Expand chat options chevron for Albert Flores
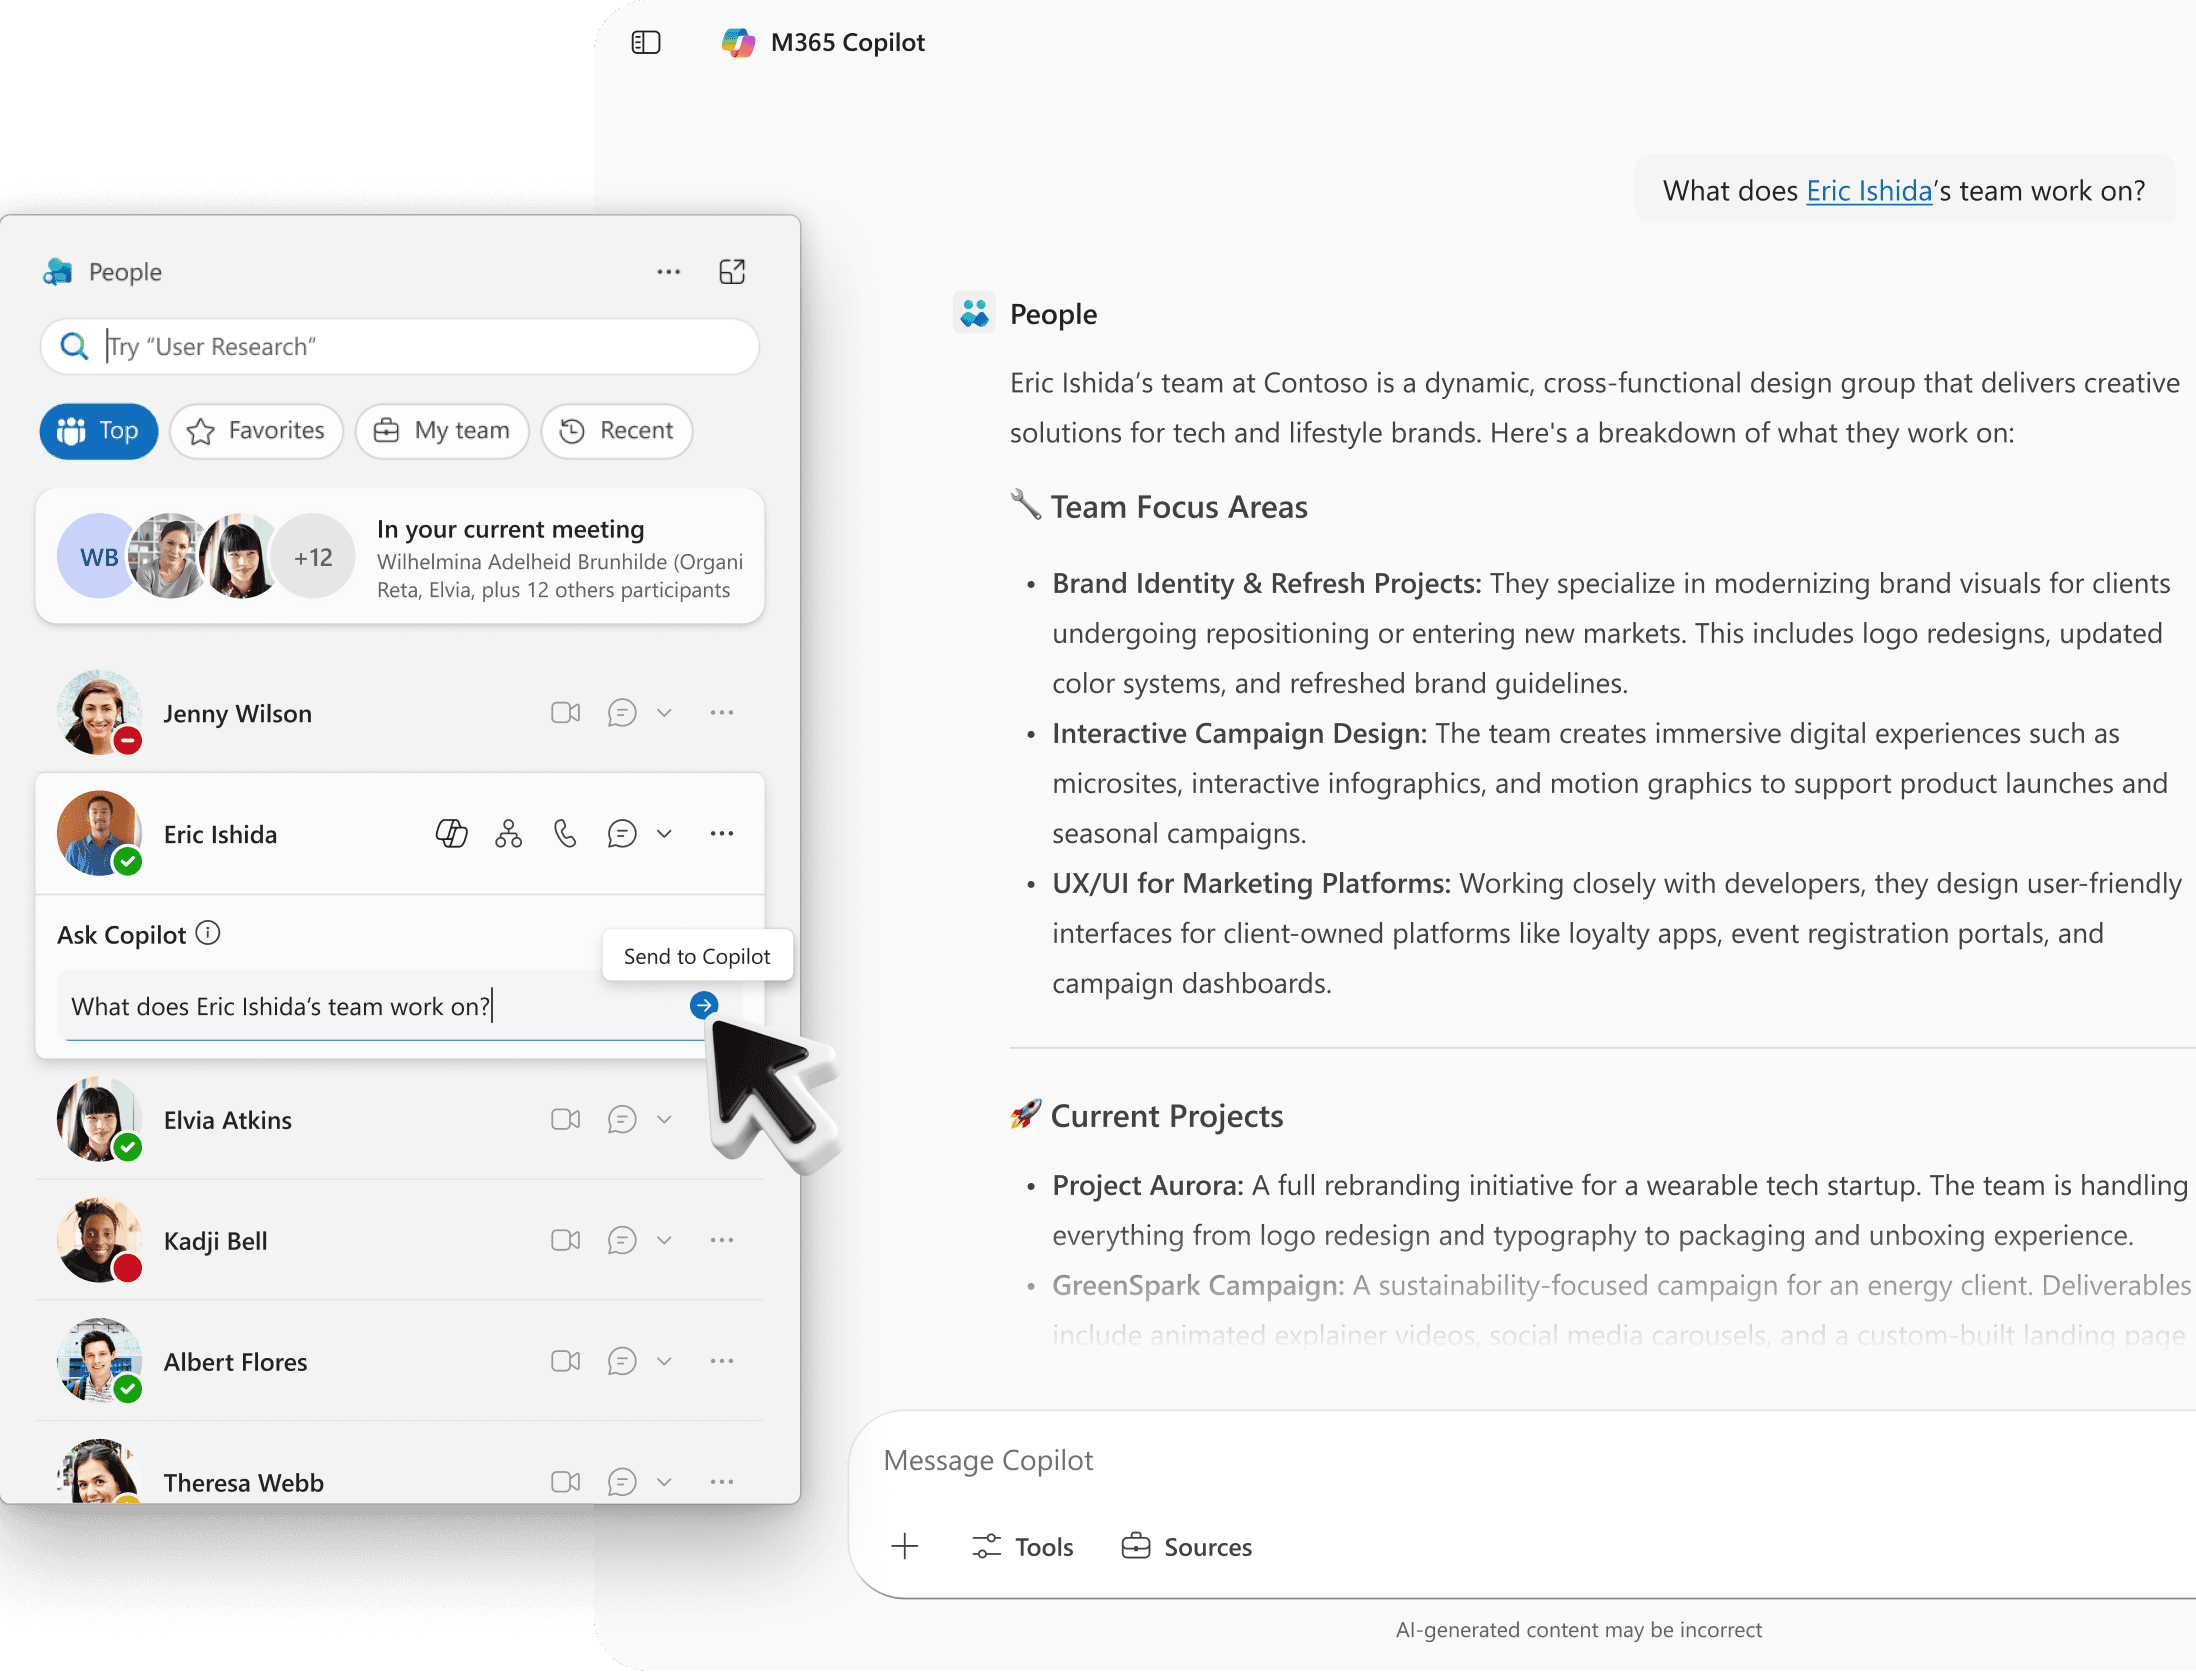Viewport: 2196px width, 1672px height. click(664, 1362)
